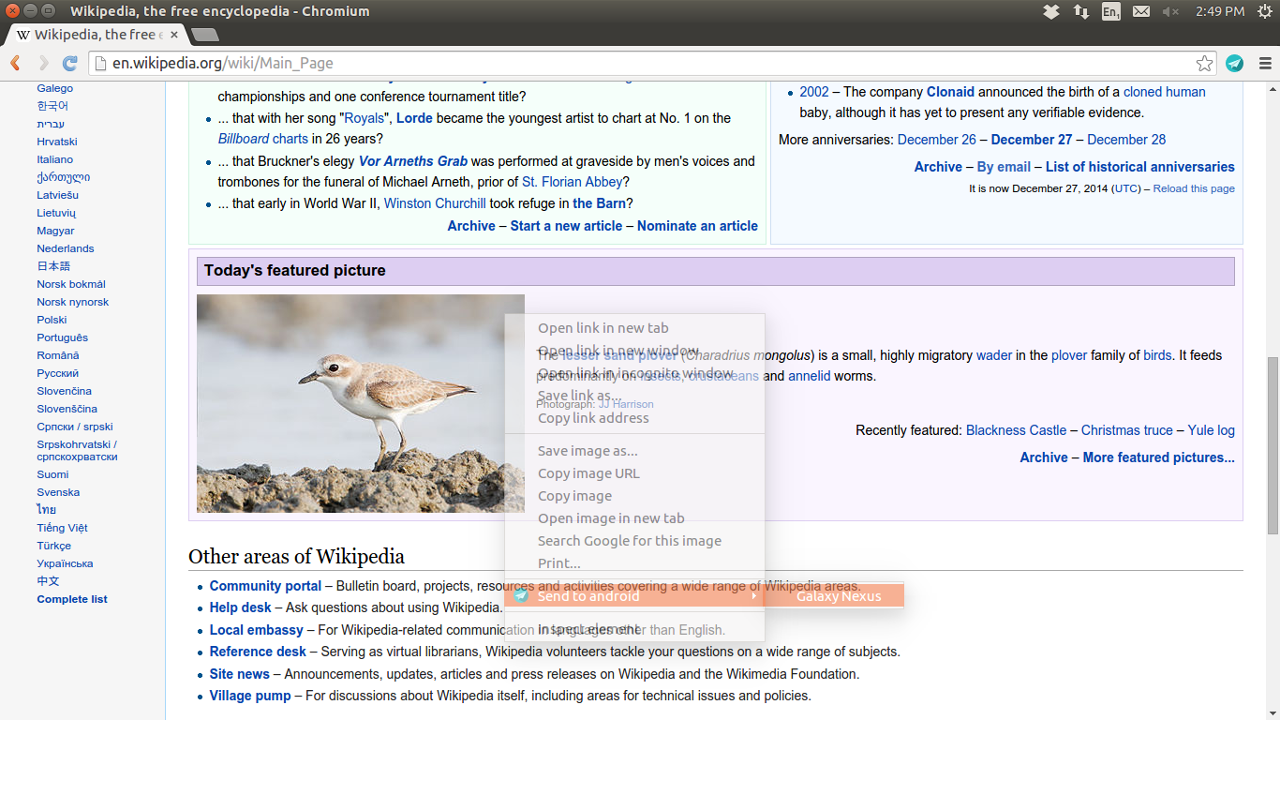Choose Copy image URL

click(x=588, y=474)
